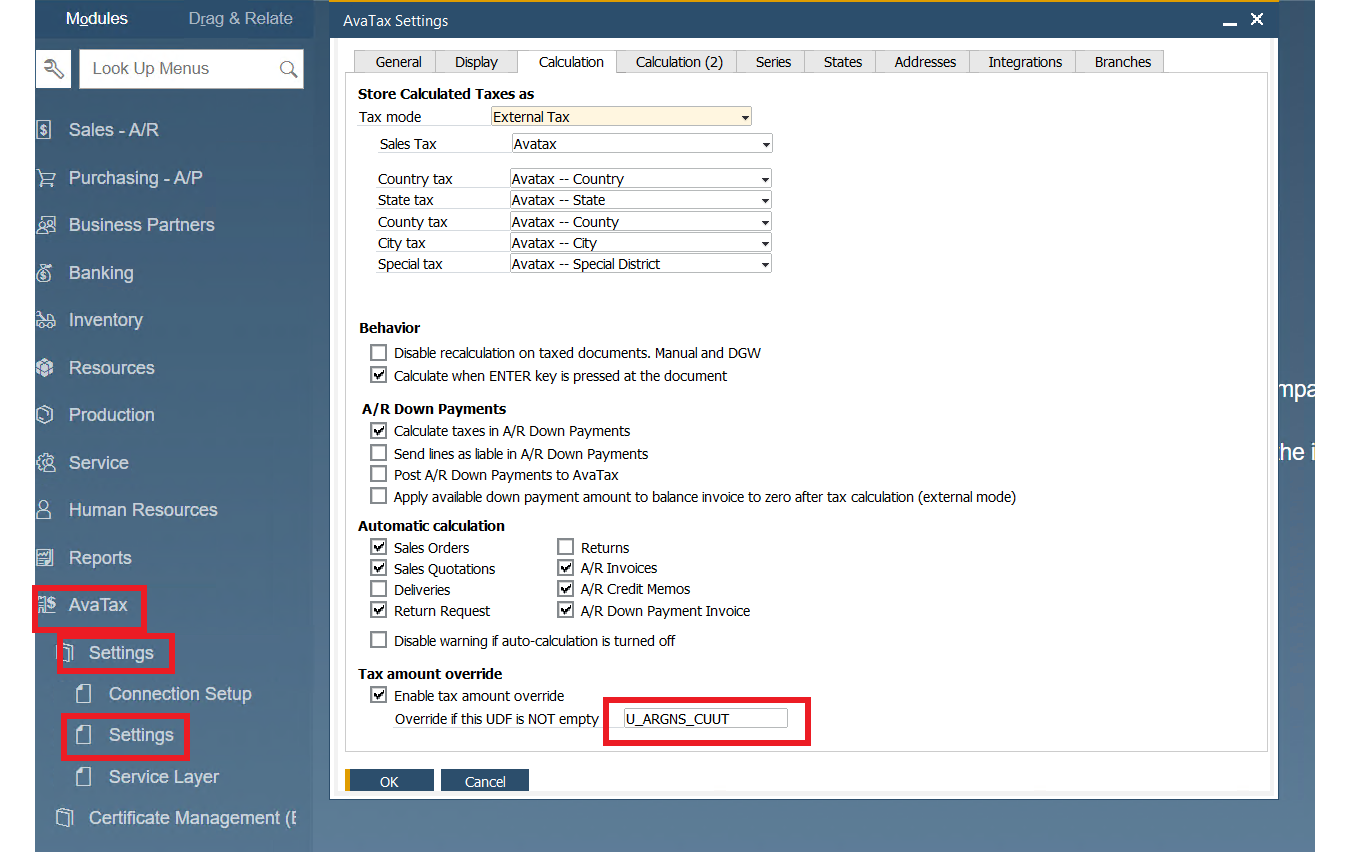Click the Reports chart icon
This screenshot has height=852, width=1350.
pyautogui.click(x=45, y=558)
